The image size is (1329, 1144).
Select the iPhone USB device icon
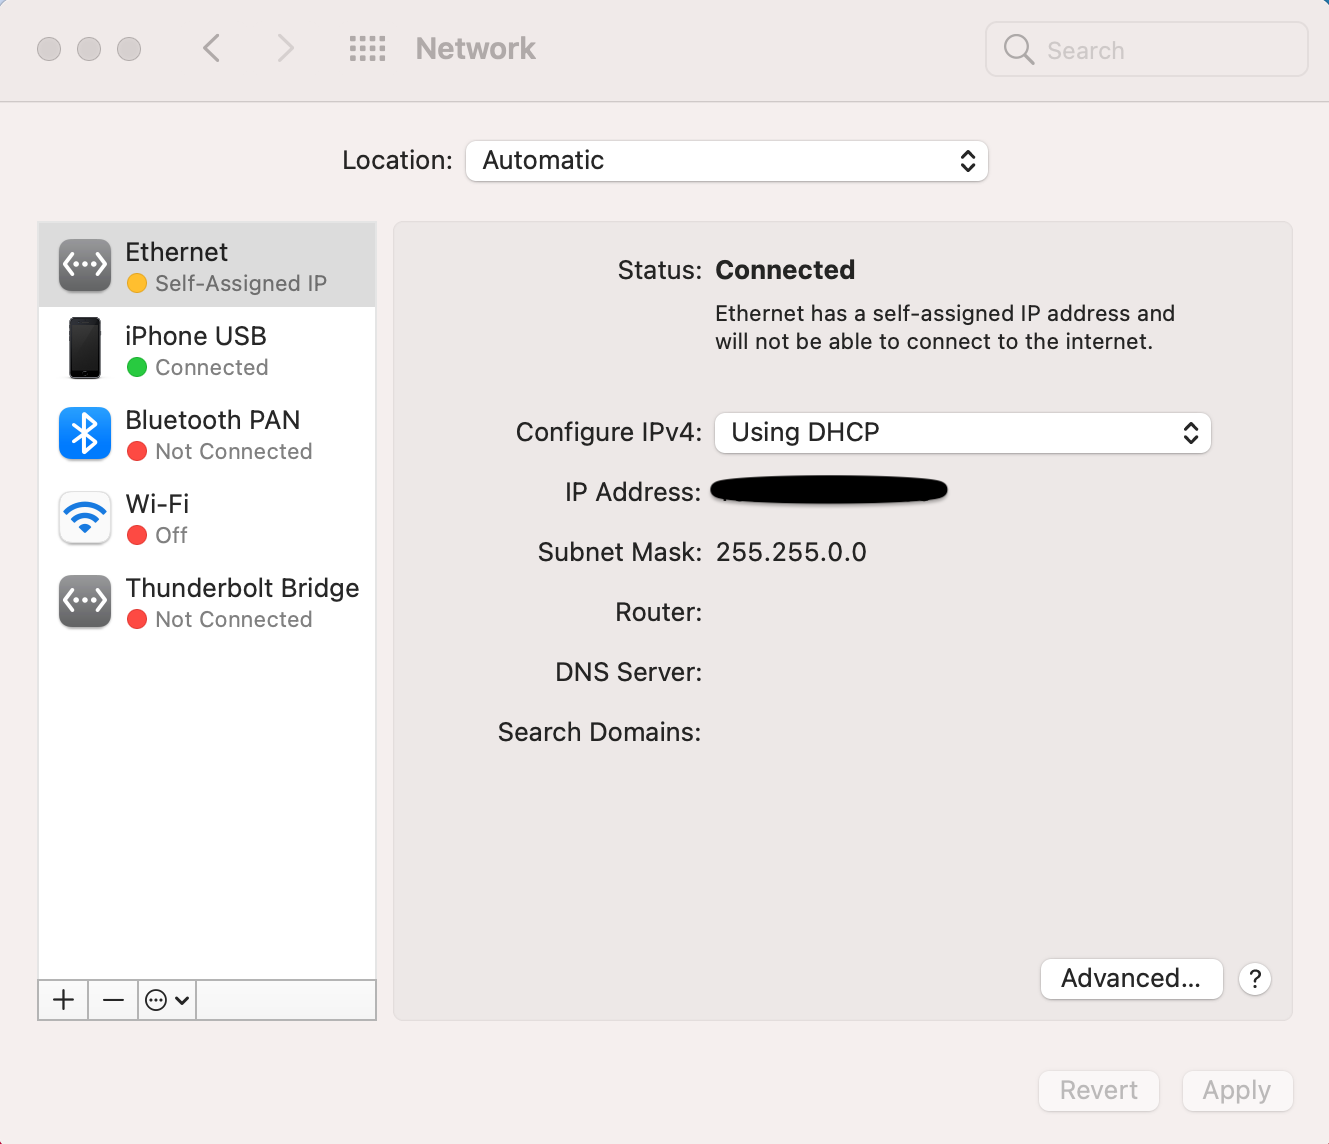click(85, 348)
